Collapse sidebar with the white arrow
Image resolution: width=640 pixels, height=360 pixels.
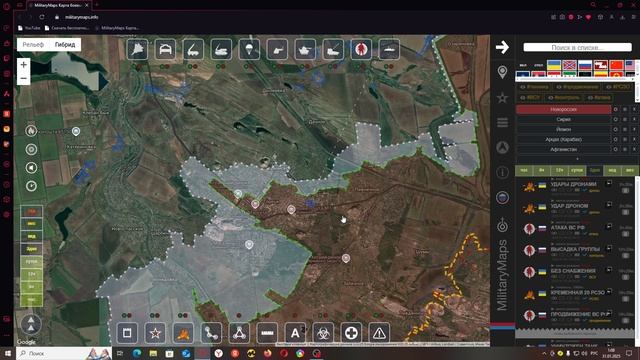(x=502, y=47)
